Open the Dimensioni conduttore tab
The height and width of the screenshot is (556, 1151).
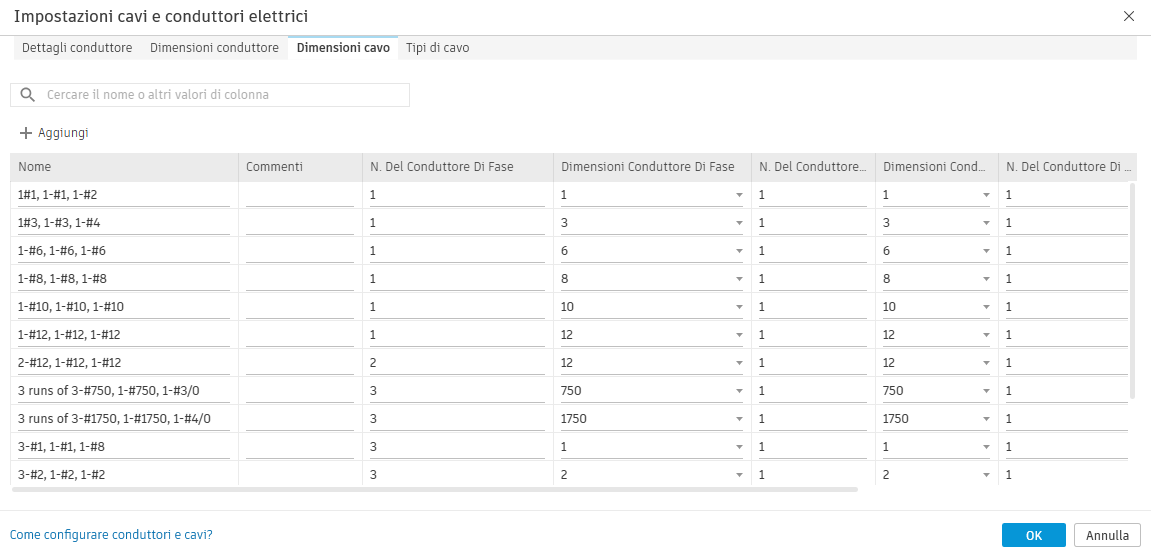pyautogui.click(x=214, y=48)
